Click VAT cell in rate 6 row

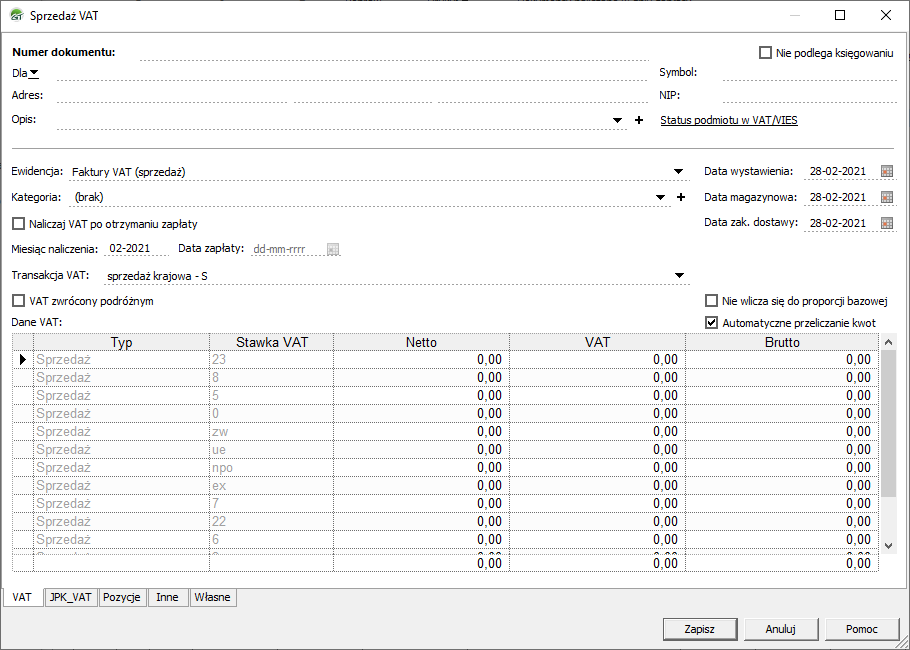point(597,540)
